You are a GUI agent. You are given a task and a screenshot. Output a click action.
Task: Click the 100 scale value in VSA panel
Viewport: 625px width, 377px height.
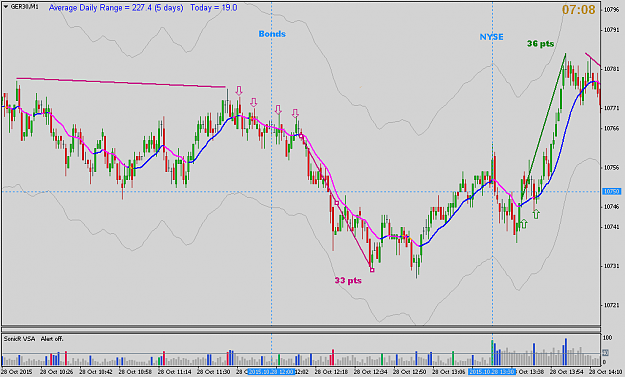(607, 338)
